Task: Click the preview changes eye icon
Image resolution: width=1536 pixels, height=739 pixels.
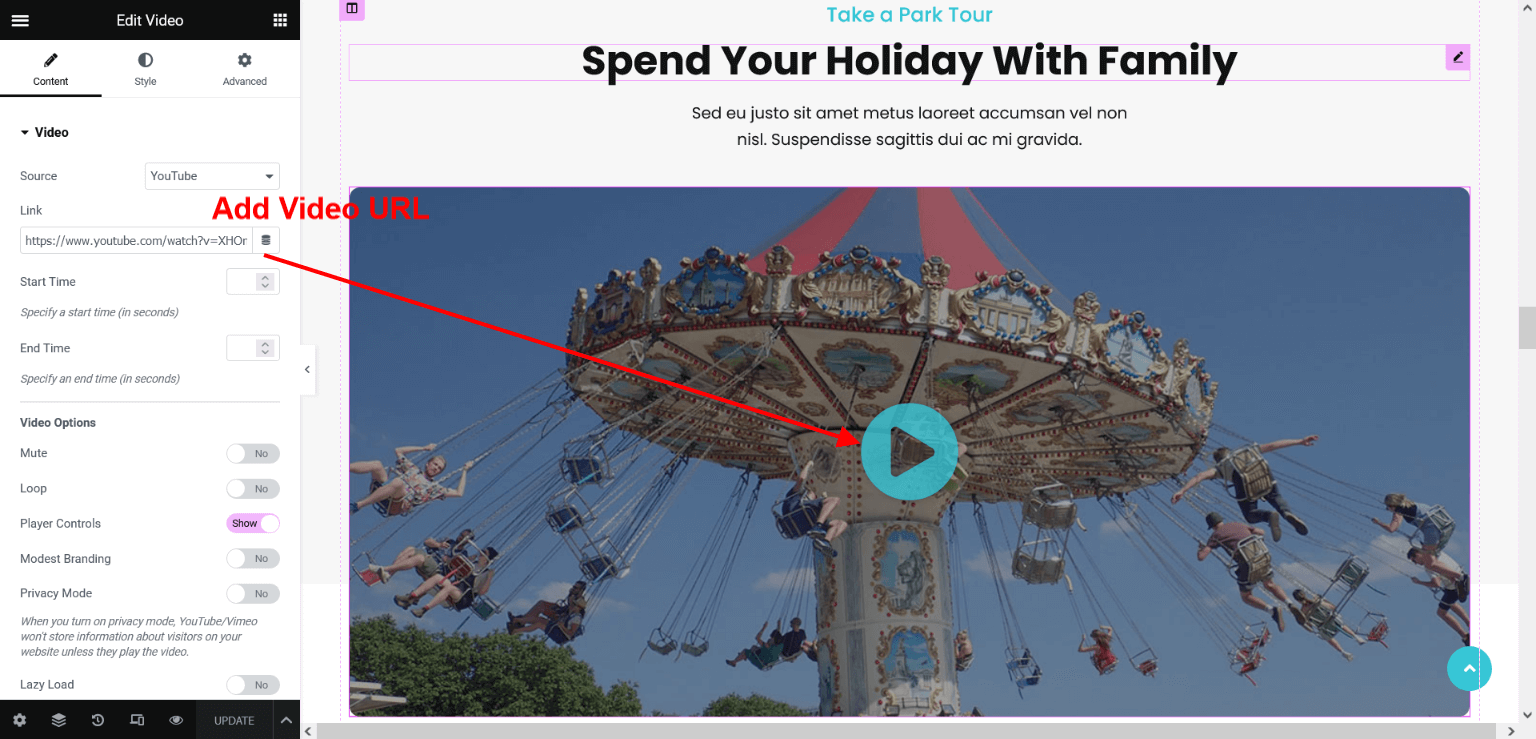Action: [176, 720]
